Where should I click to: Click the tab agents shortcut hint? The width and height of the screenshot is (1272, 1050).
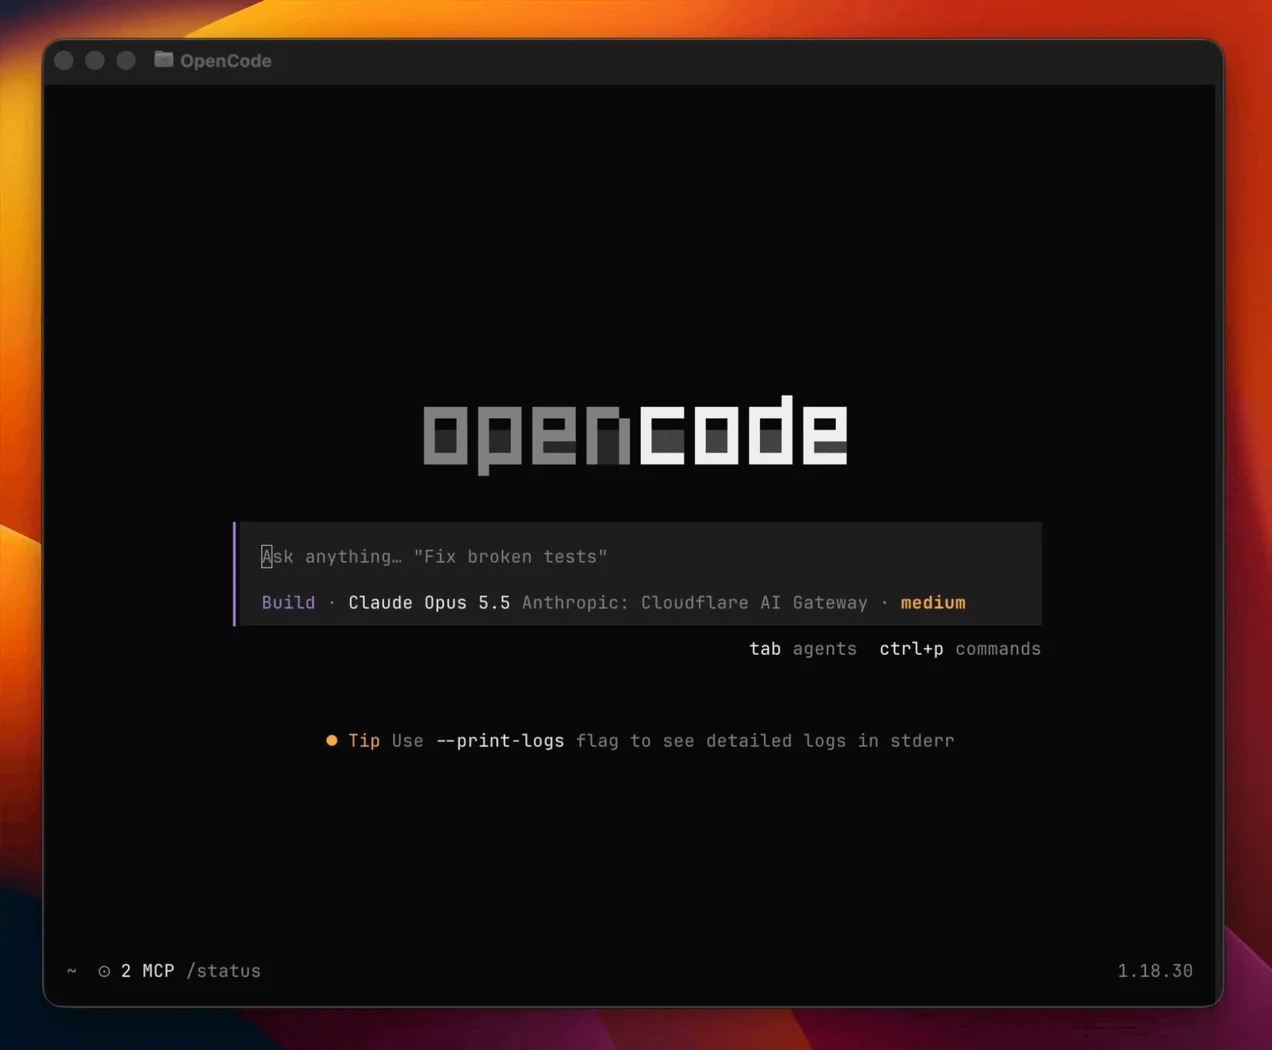[803, 649]
